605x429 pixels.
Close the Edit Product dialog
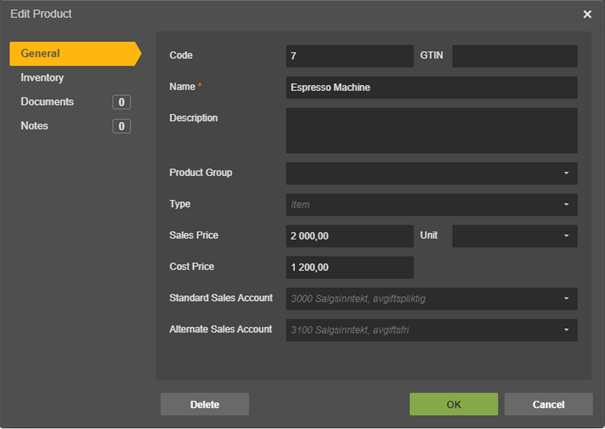coord(587,14)
